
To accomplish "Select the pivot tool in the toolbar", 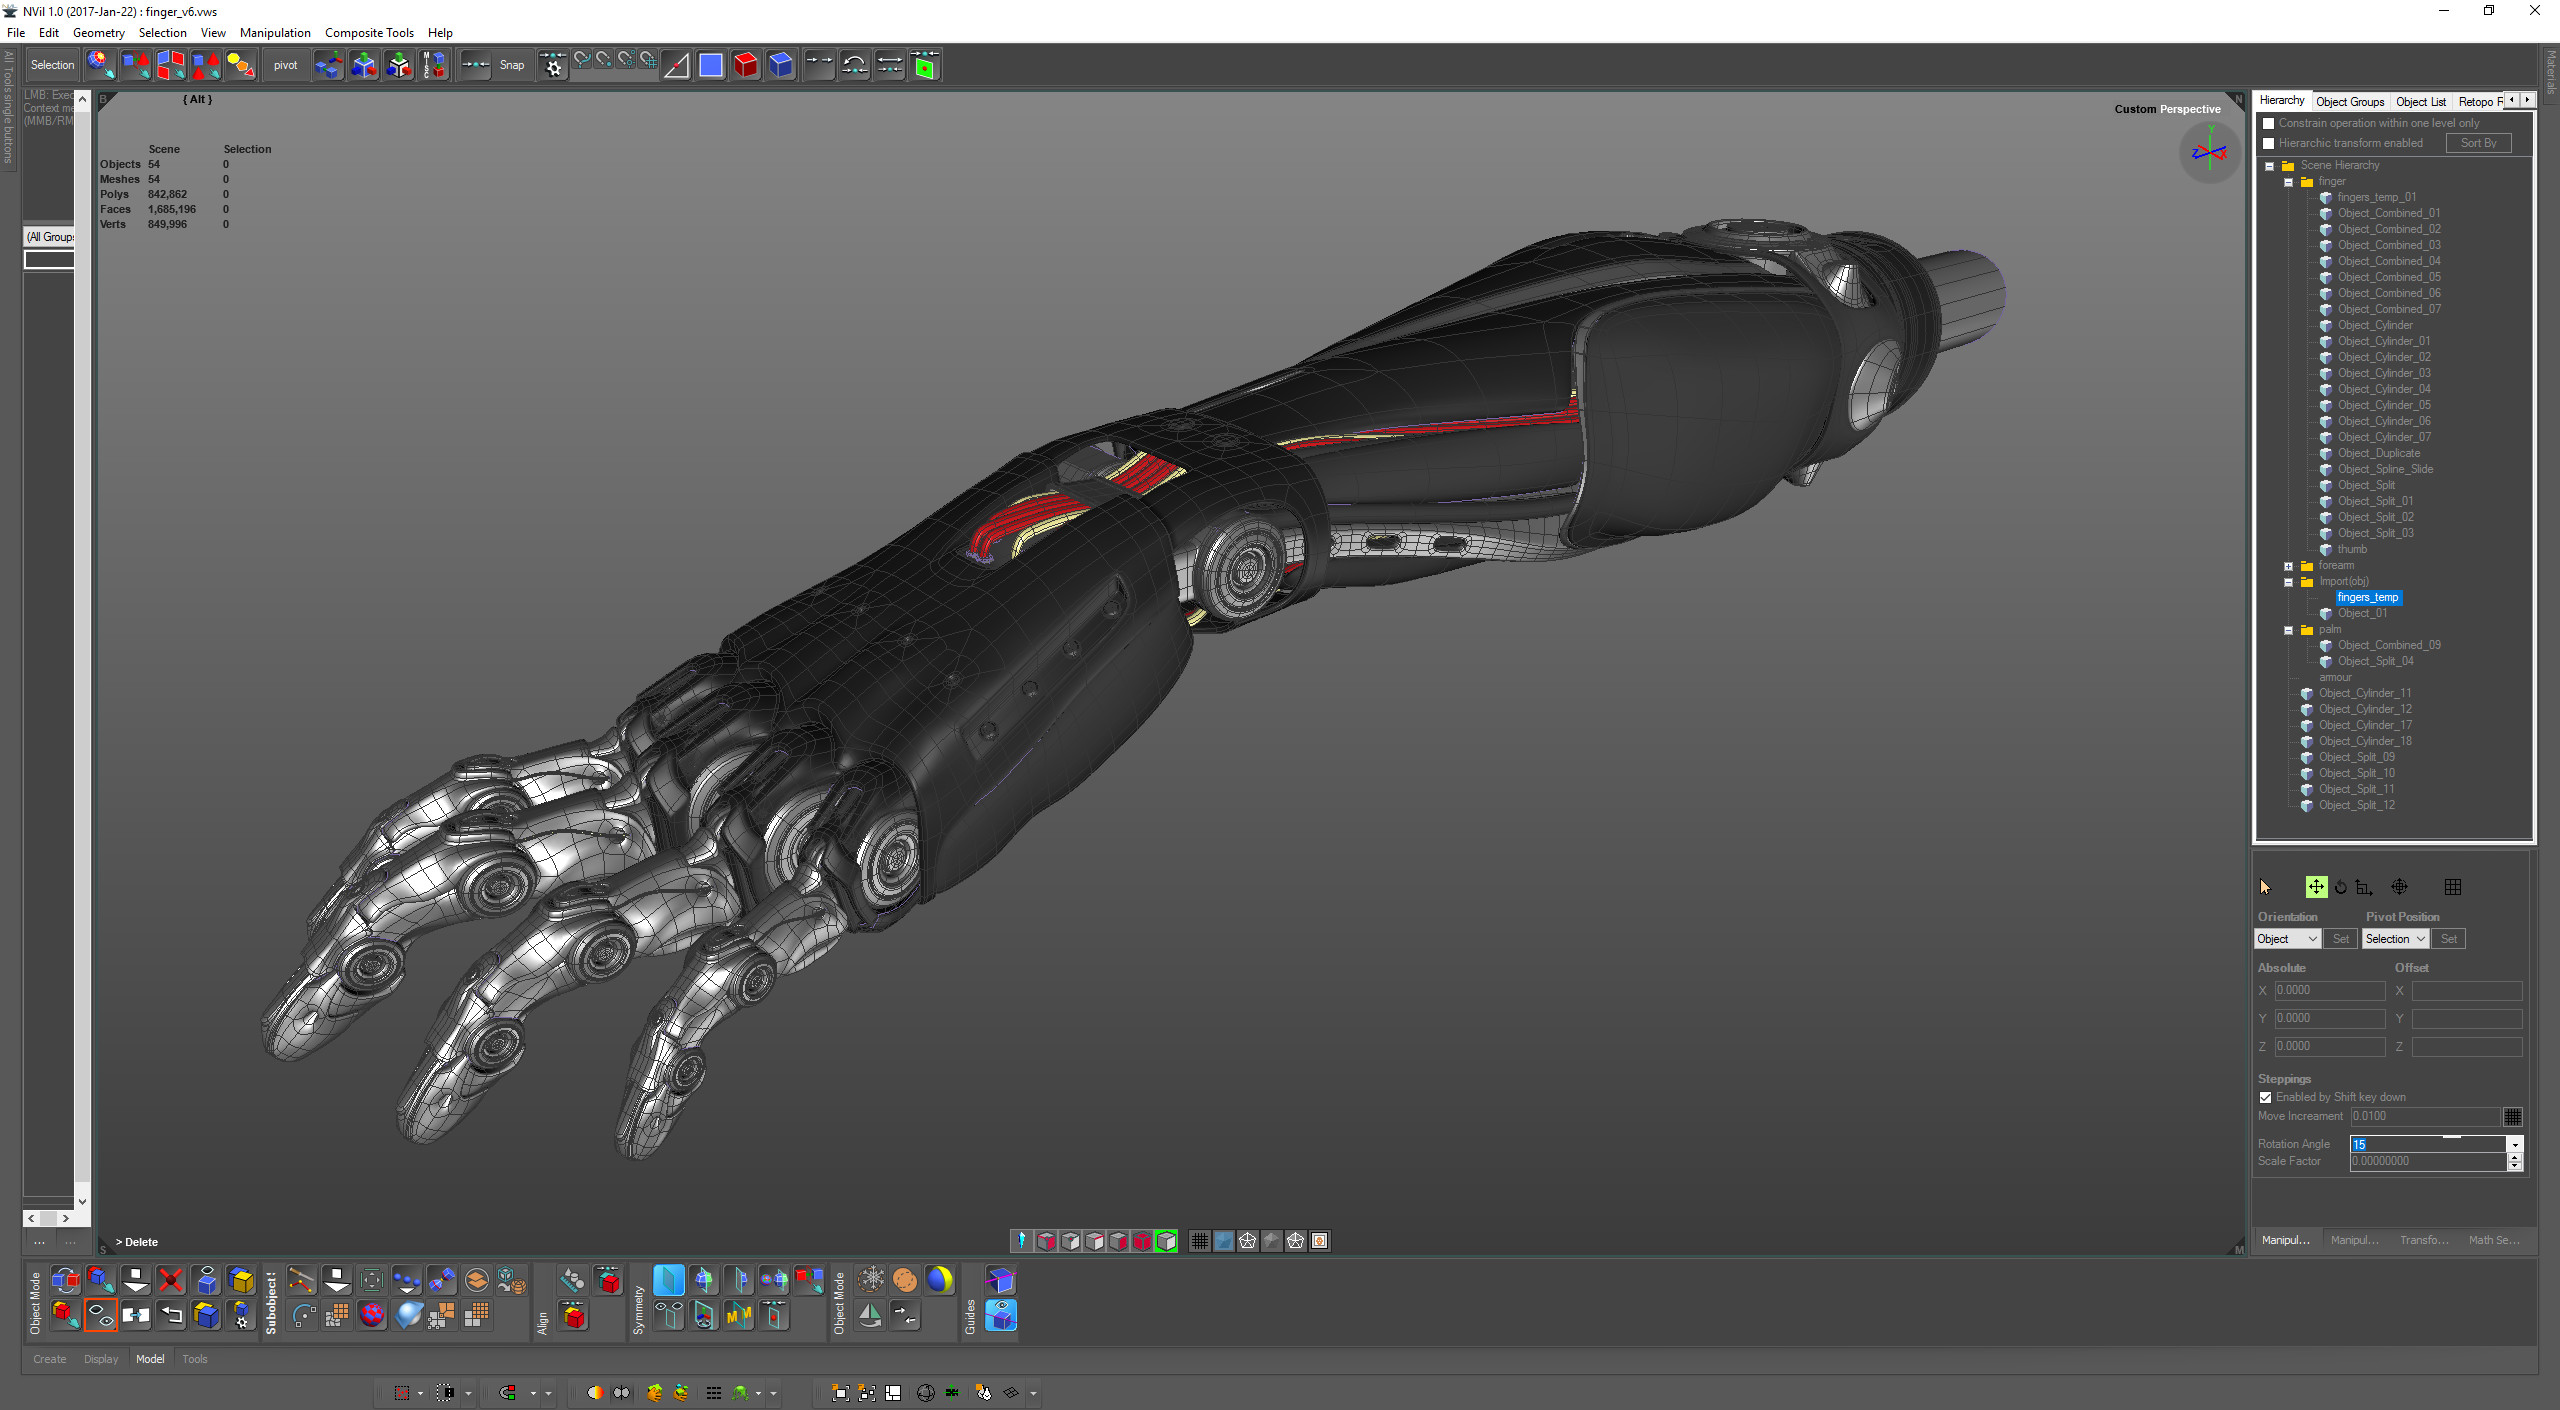I will point(285,64).
